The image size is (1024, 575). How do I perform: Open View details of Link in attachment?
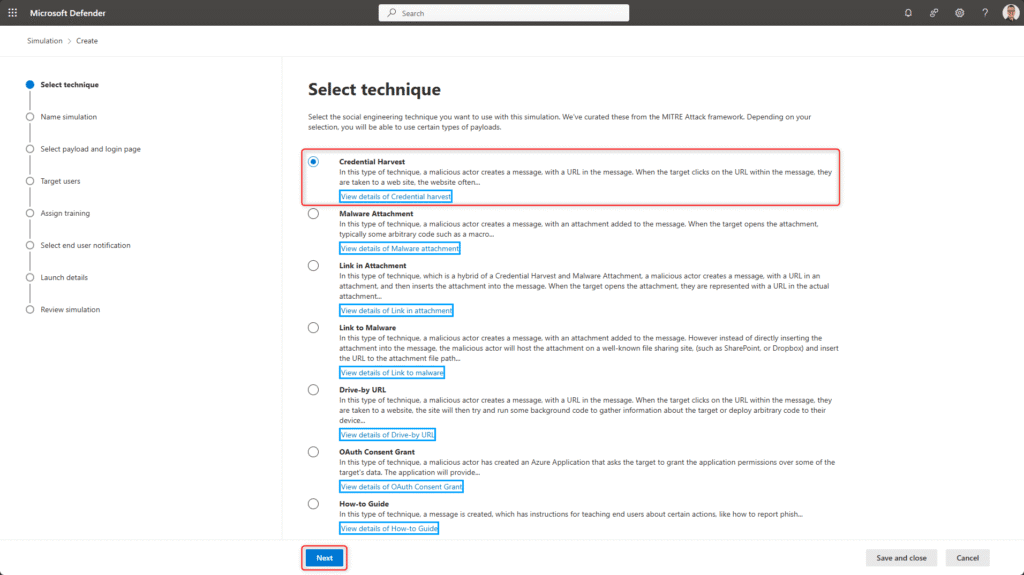point(396,310)
